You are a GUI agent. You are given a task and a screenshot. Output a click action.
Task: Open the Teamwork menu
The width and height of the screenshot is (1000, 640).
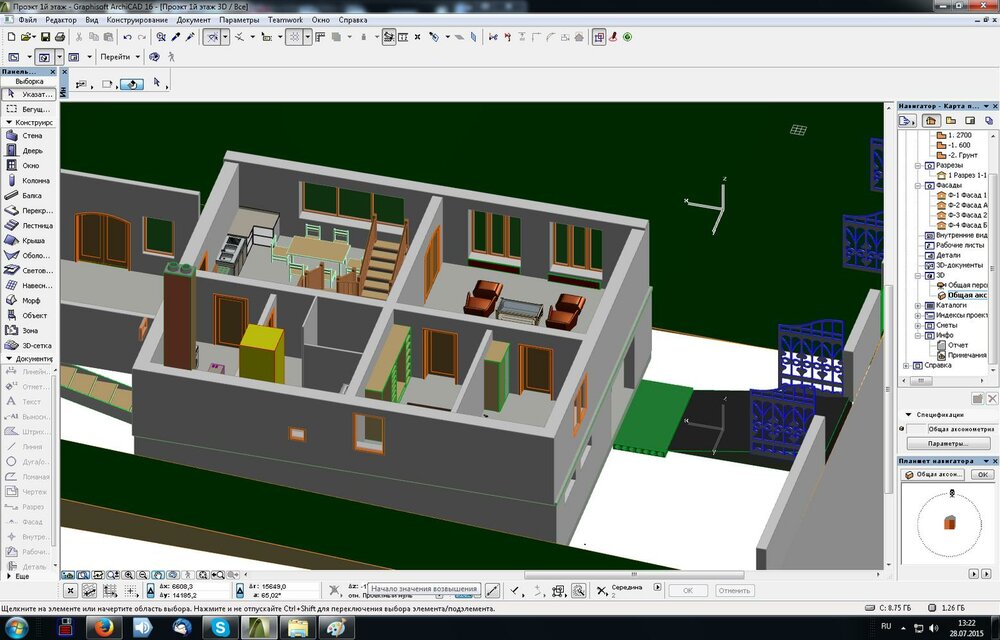(x=284, y=20)
